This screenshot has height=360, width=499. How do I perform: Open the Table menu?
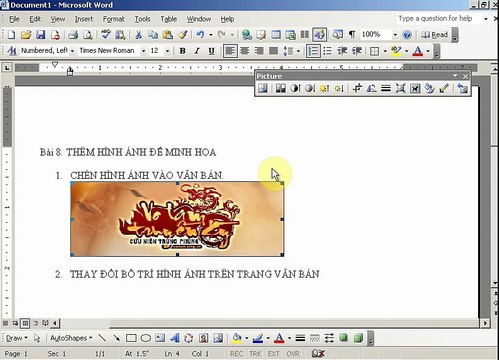169,19
